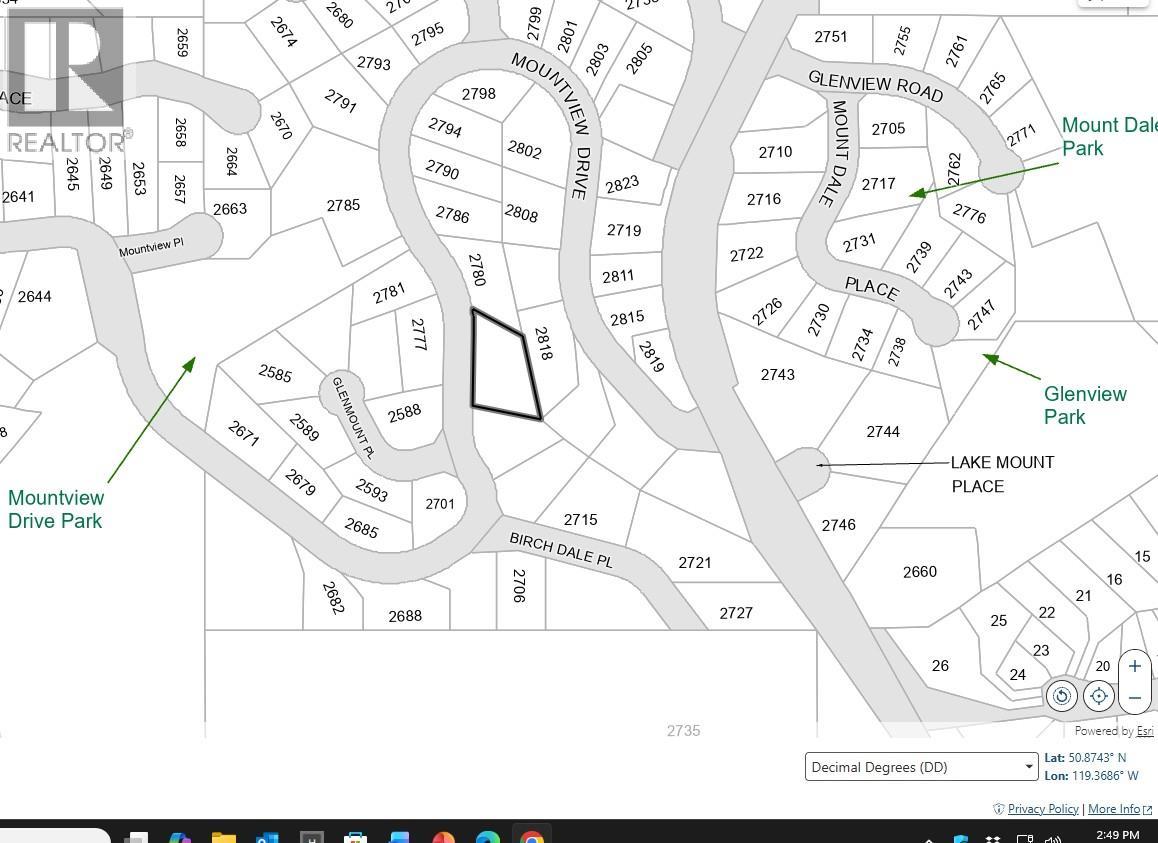Select parcel 2727 on the map

(736, 612)
